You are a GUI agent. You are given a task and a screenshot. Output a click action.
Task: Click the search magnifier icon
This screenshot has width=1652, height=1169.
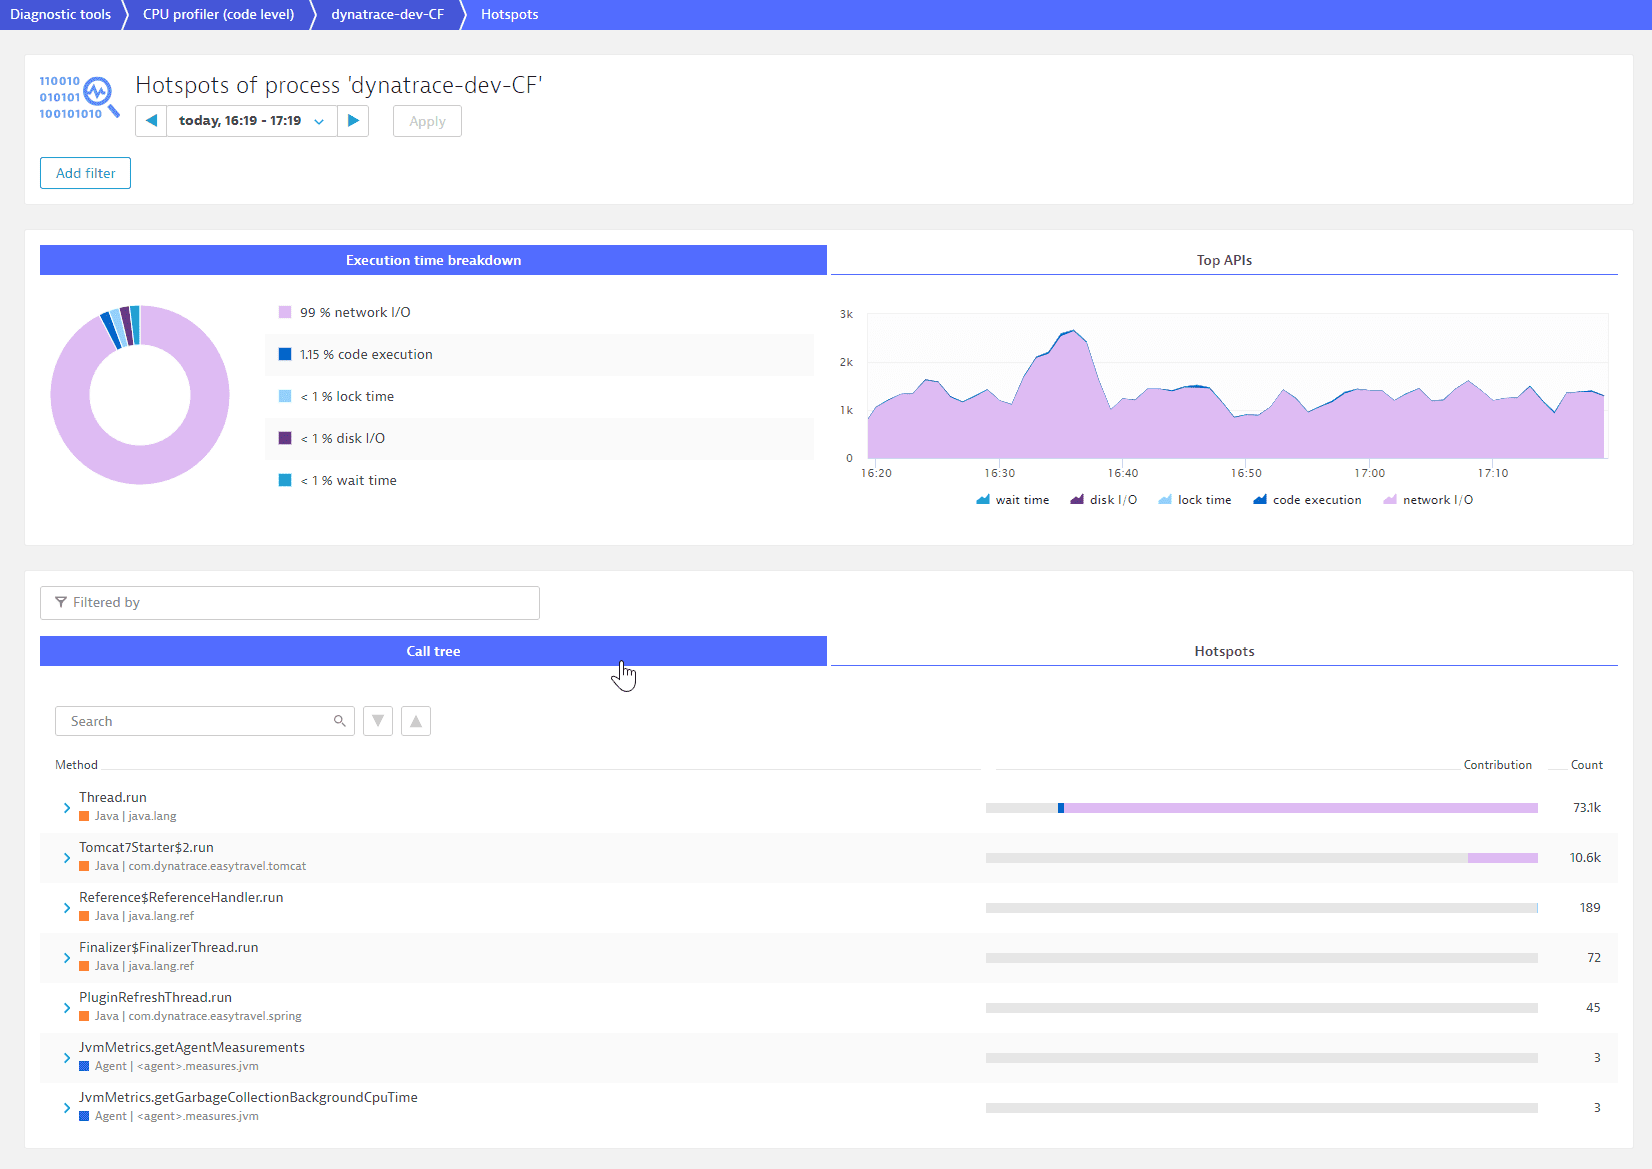(340, 721)
